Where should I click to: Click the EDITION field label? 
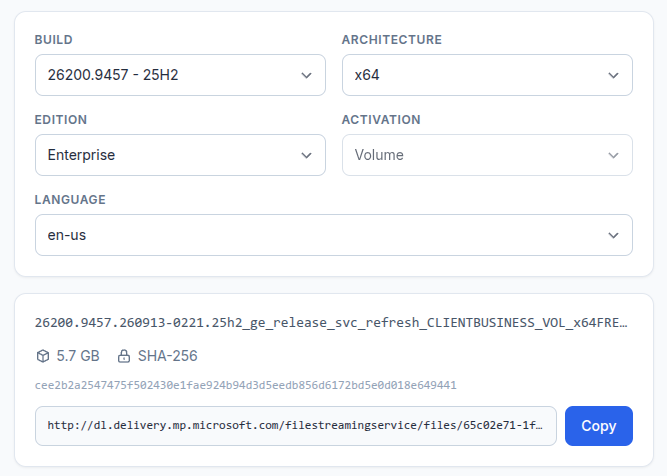(x=61, y=120)
